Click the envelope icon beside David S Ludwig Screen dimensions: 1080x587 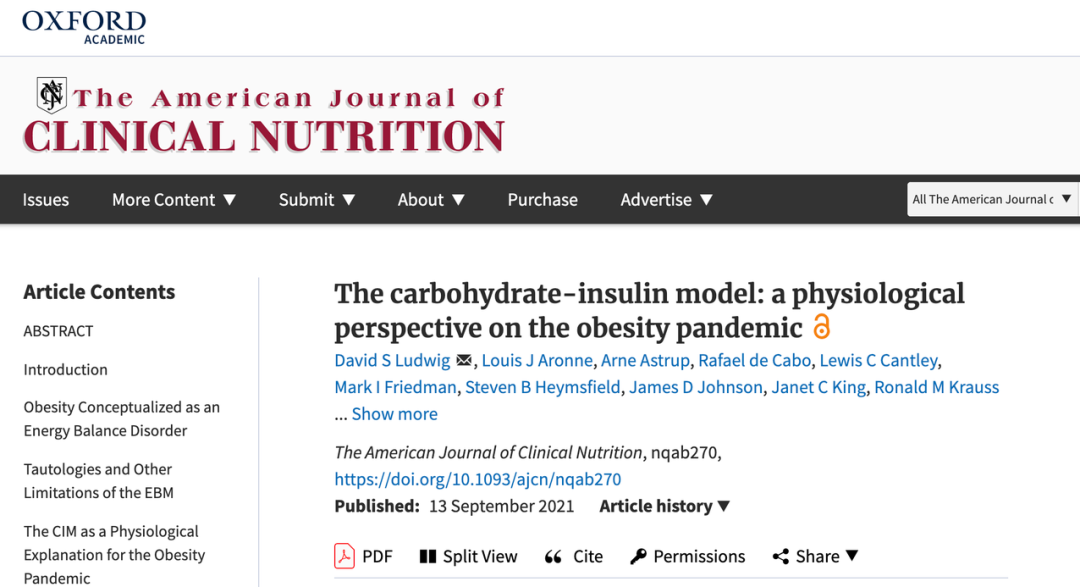(464, 360)
